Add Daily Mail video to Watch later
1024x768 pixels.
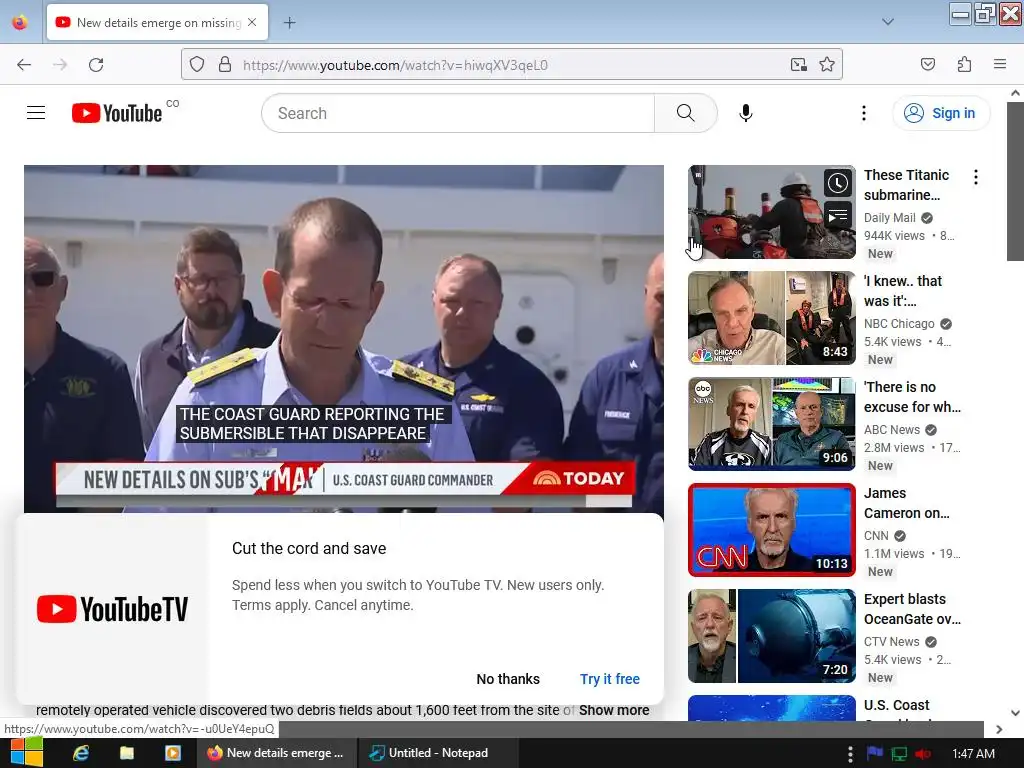coord(837,184)
